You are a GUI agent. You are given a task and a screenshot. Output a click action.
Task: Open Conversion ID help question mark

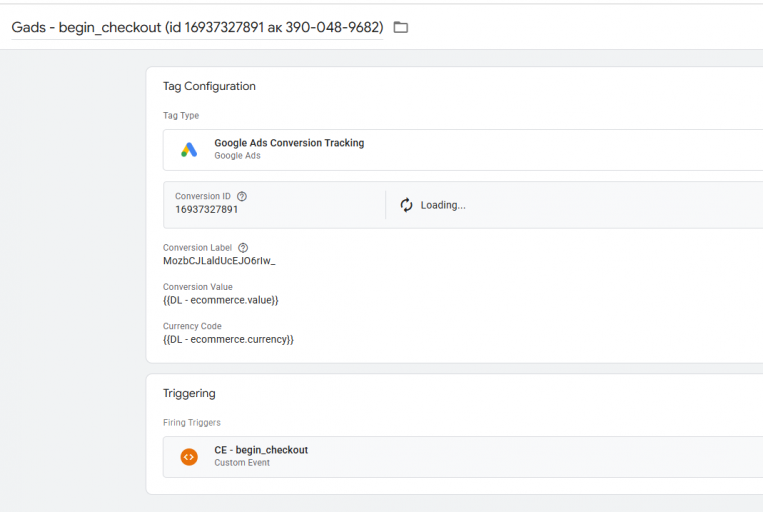[242, 196]
